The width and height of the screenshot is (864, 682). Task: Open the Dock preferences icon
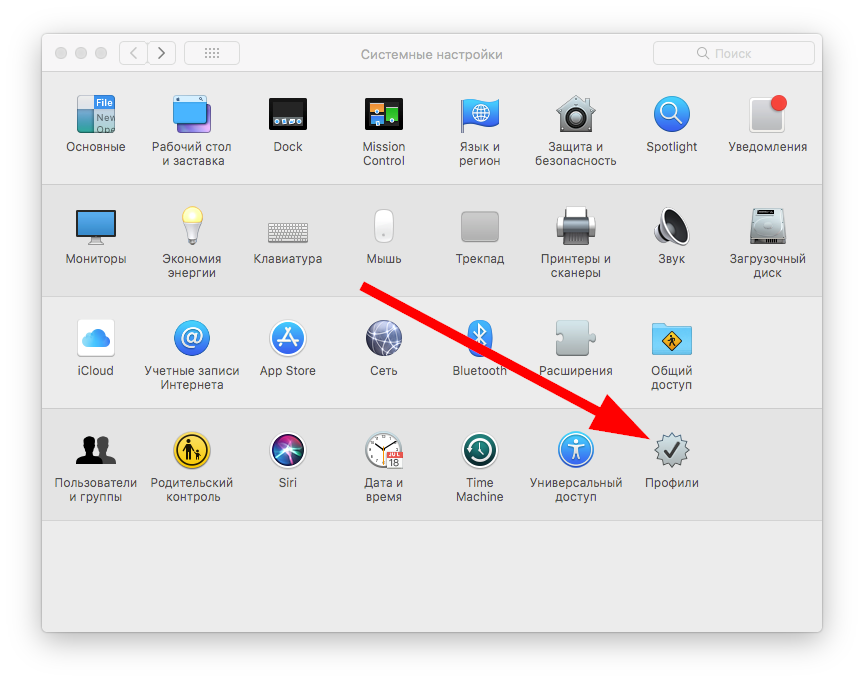tap(288, 115)
